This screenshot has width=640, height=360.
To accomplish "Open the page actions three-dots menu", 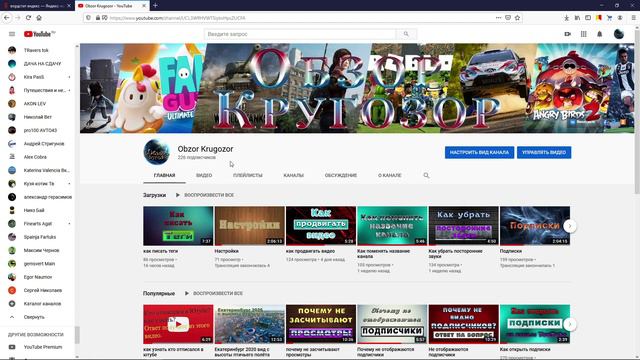I will 498,18.
